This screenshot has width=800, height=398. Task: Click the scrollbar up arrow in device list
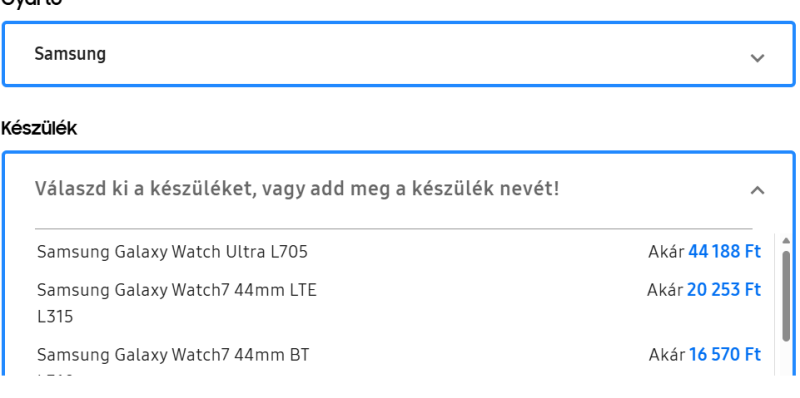point(786,241)
